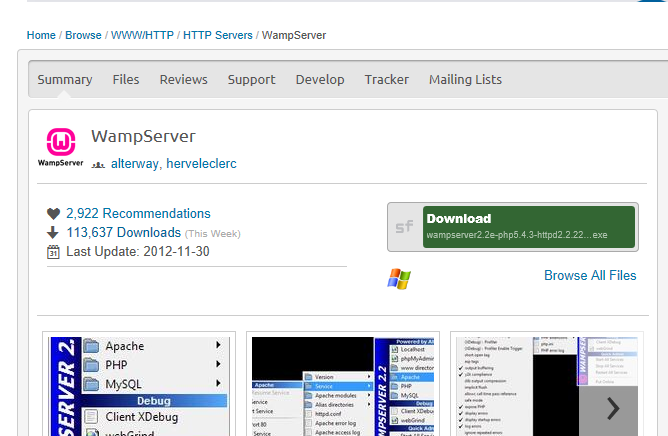Click the sf logo on Download button
Screen dimensions: 668x436
click(404, 227)
